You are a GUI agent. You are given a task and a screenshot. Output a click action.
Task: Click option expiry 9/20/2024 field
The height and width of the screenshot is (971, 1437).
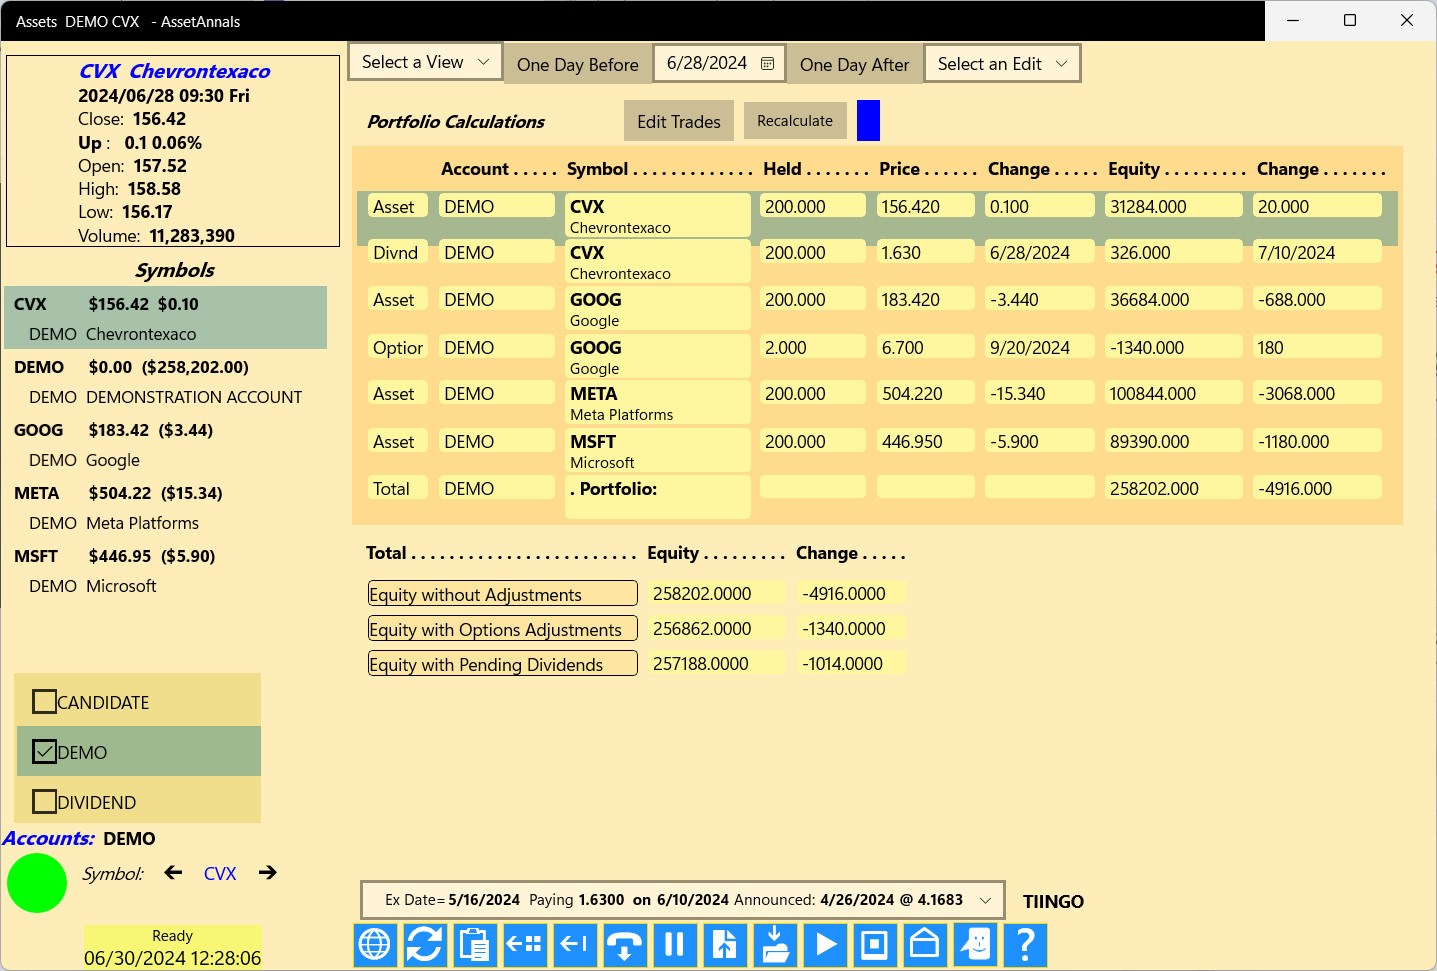point(1040,347)
